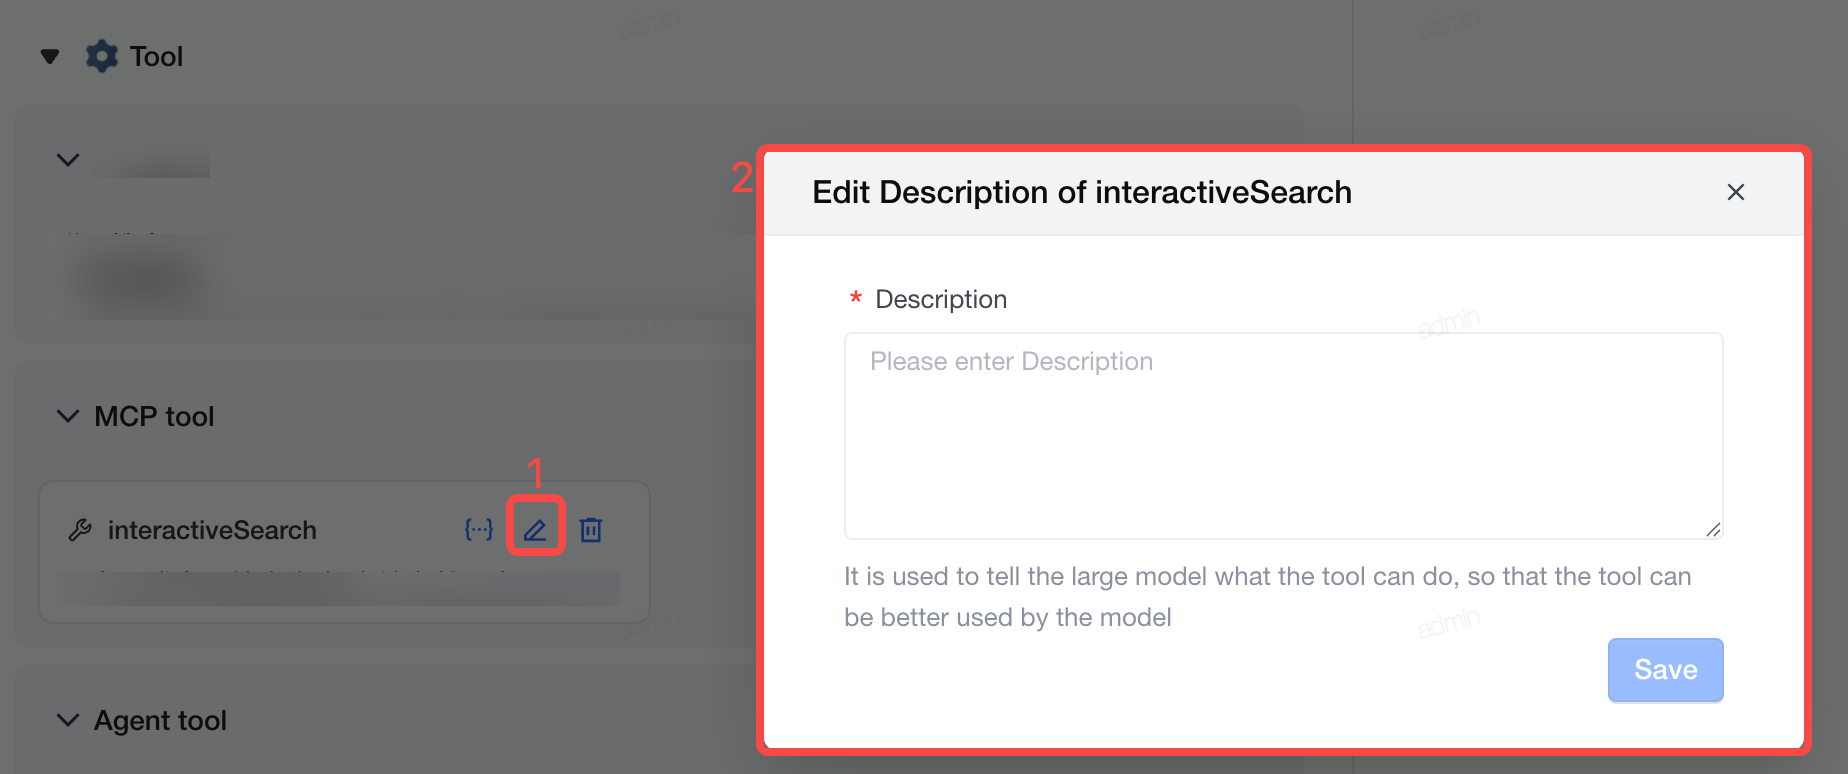Click the help text about large model
Image resolution: width=1848 pixels, height=774 pixels.
click(x=1268, y=597)
